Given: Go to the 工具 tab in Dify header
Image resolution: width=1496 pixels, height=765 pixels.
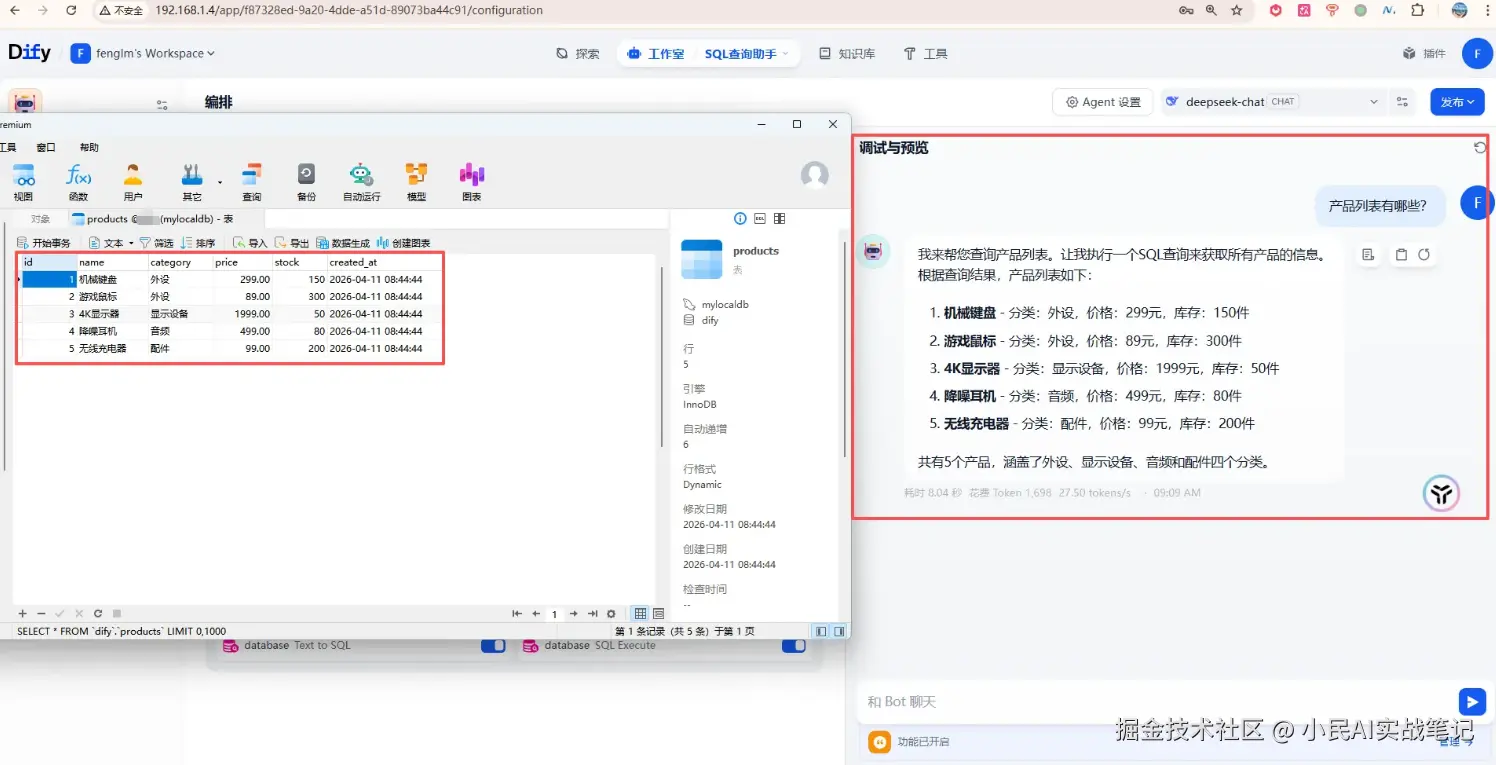Looking at the screenshot, I should coord(925,54).
